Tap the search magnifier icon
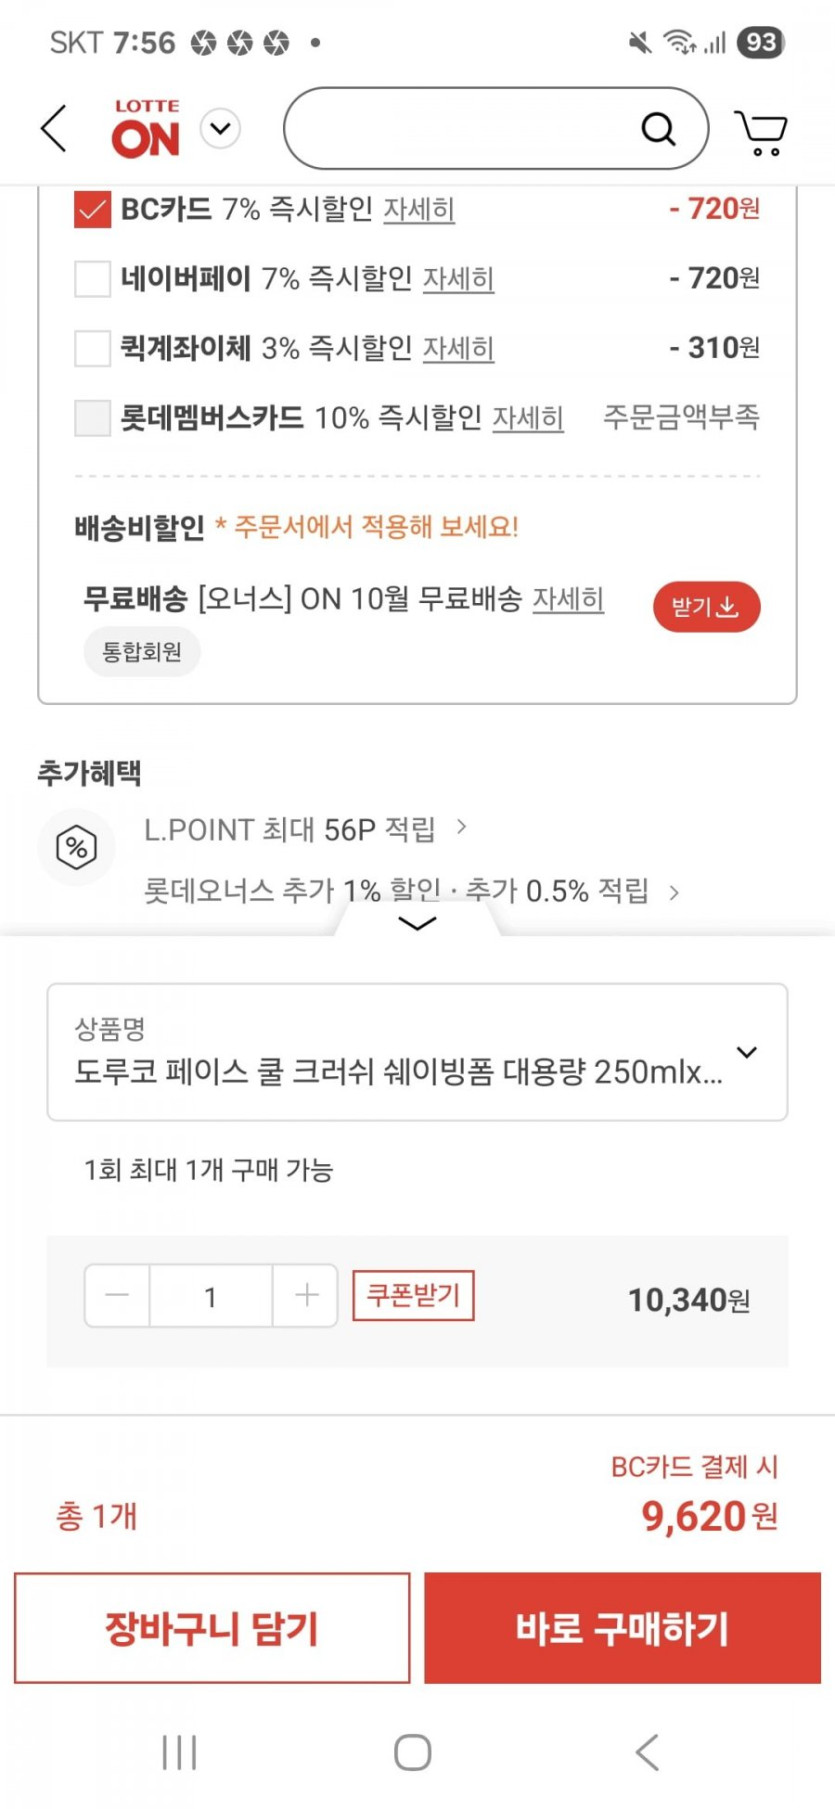 (658, 129)
